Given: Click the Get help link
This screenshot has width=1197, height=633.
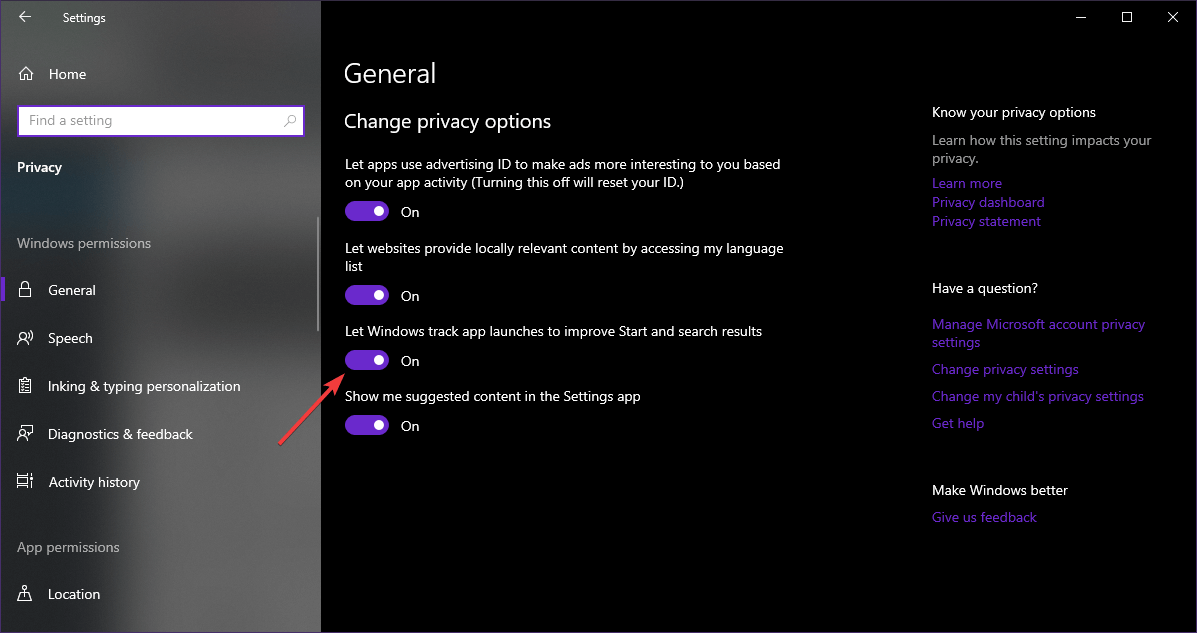Looking at the screenshot, I should click(x=957, y=423).
